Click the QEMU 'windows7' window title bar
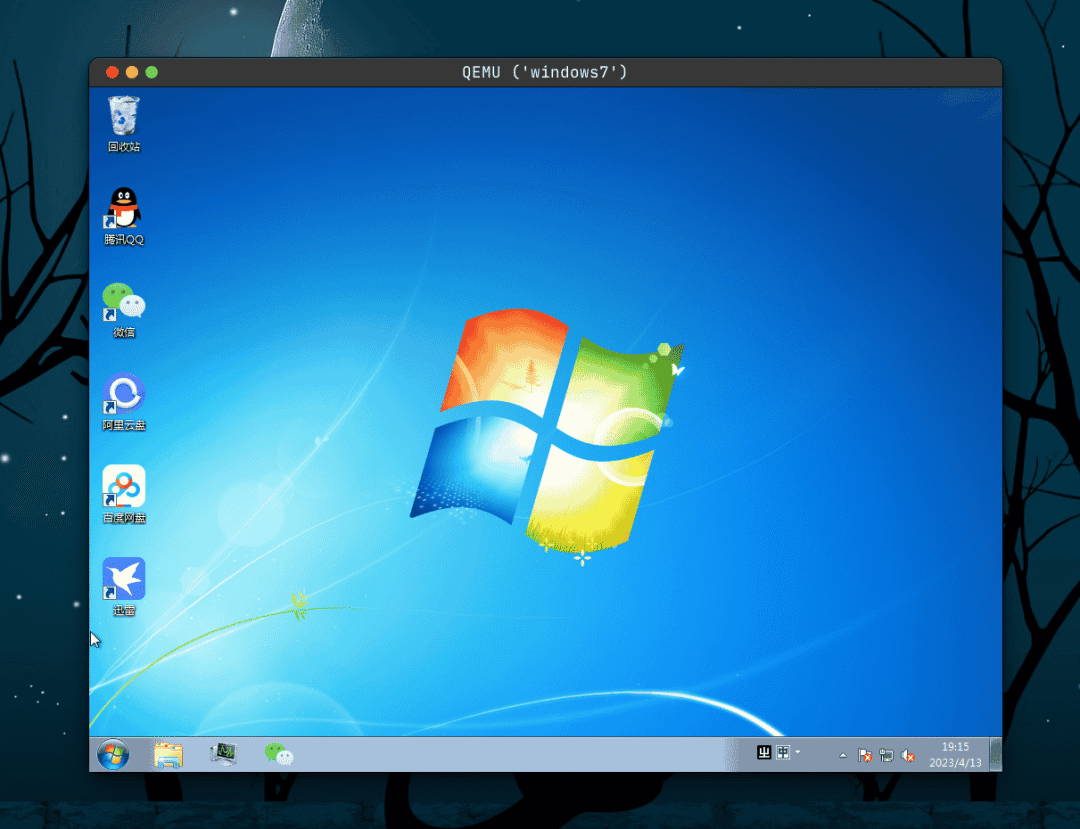Viewport: 1080px width, 829px height. 545,72
